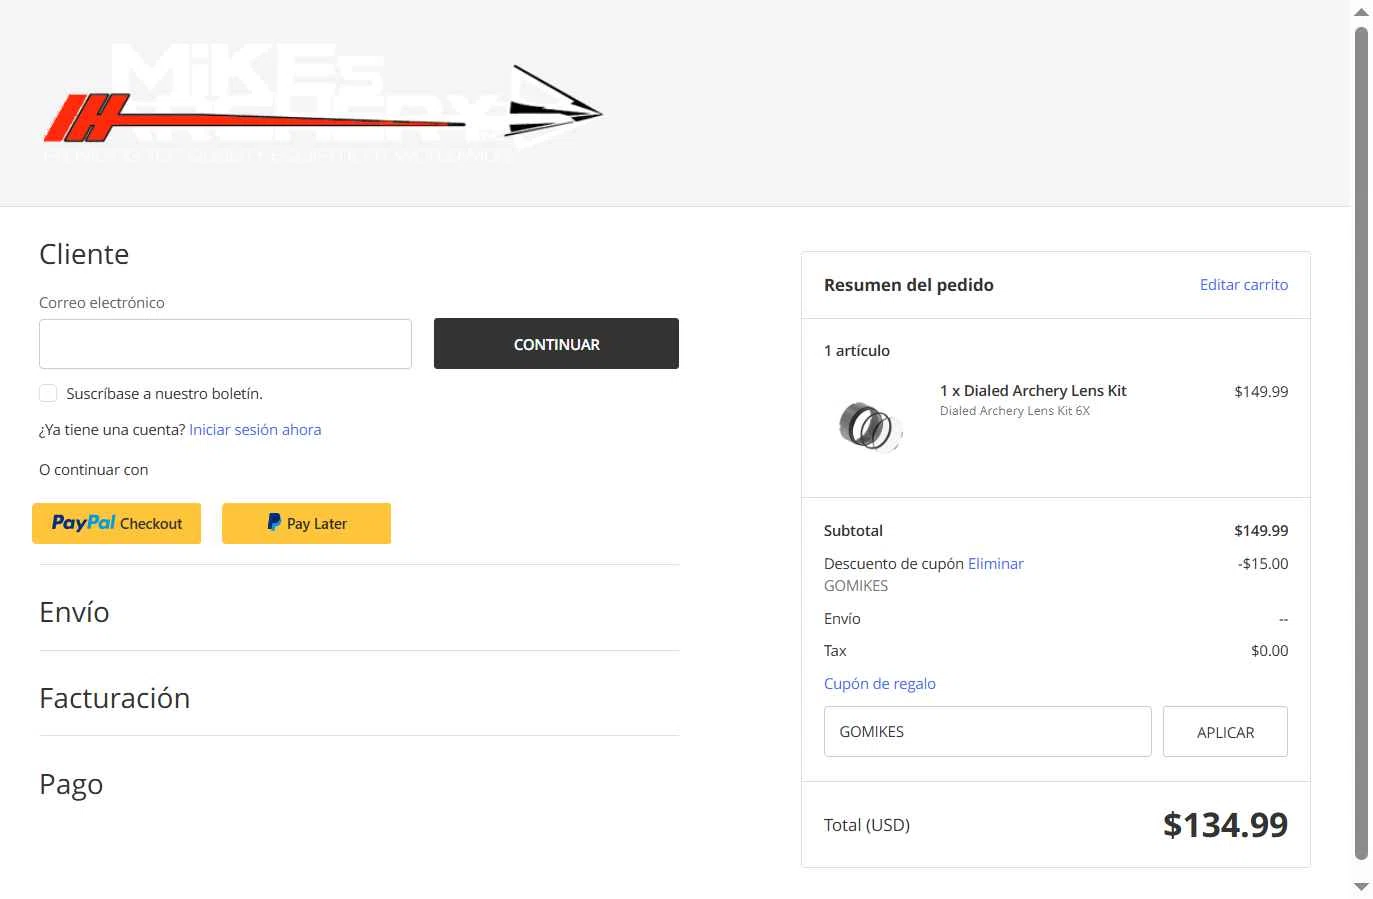The width and height of the screenshot is (1373, 899).
Task: Click the scrollbar down arrow
Action: point(1361,887)
